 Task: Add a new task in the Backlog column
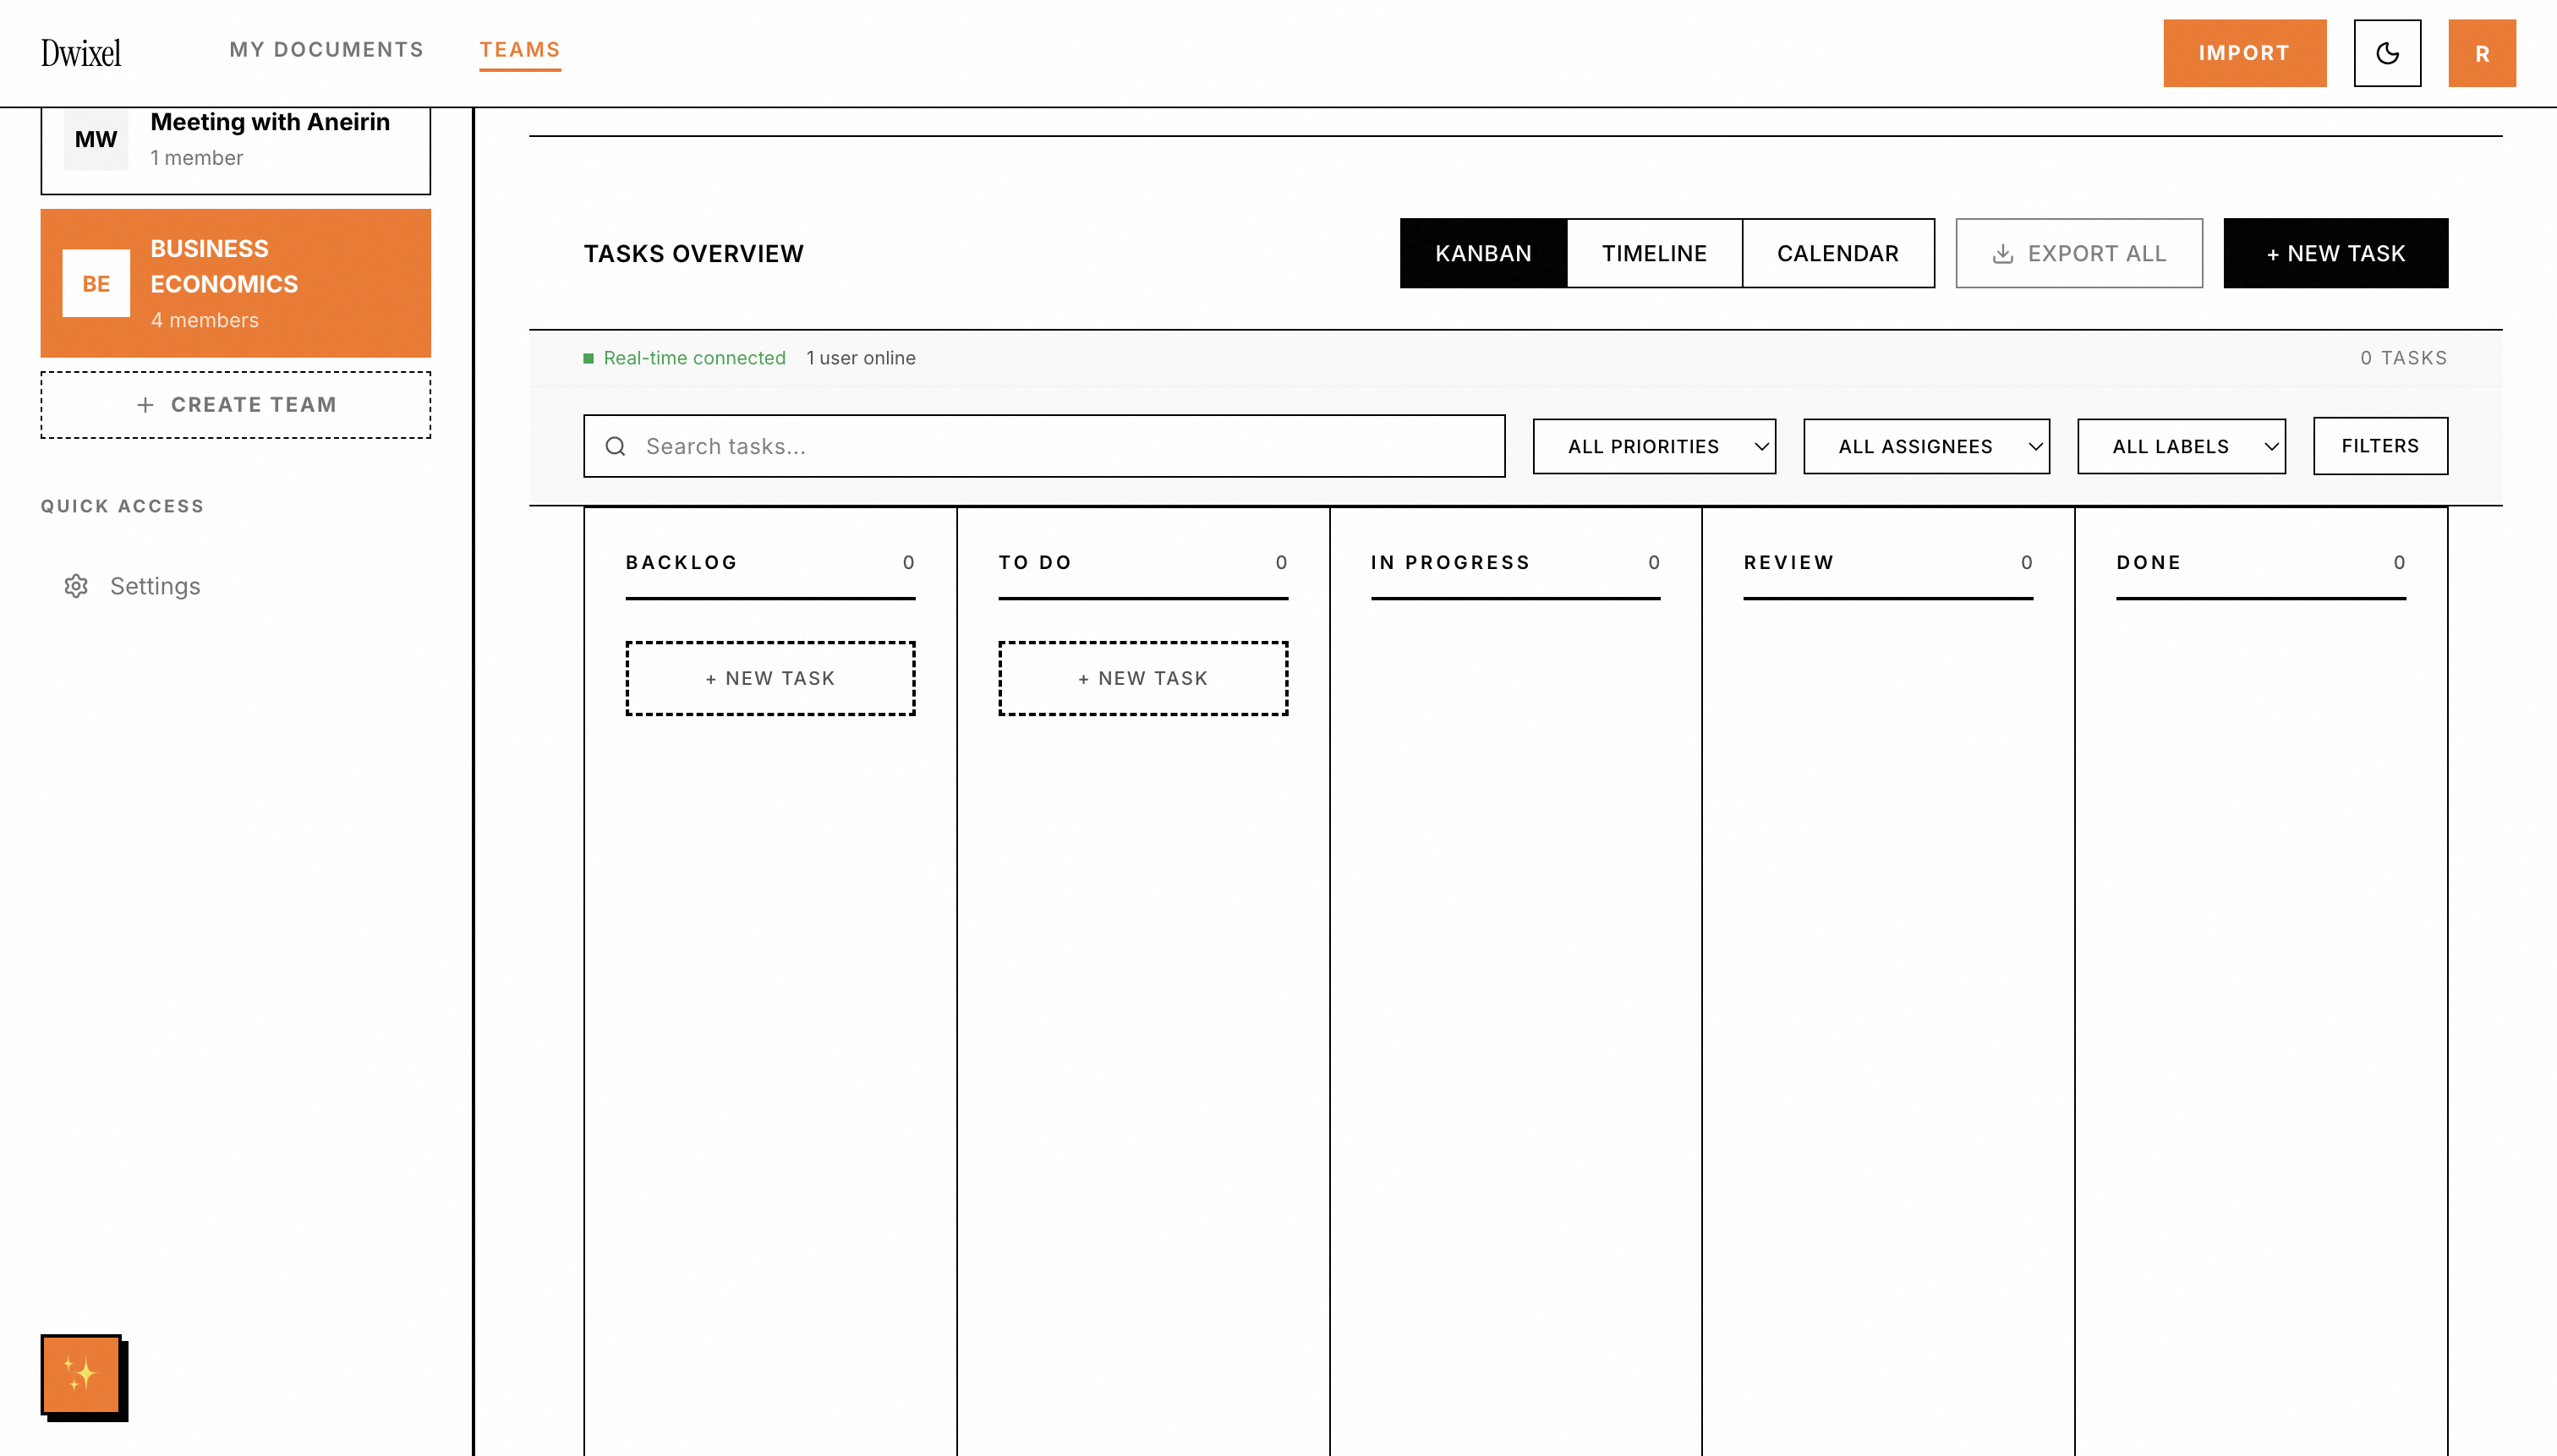pos(770,678)
